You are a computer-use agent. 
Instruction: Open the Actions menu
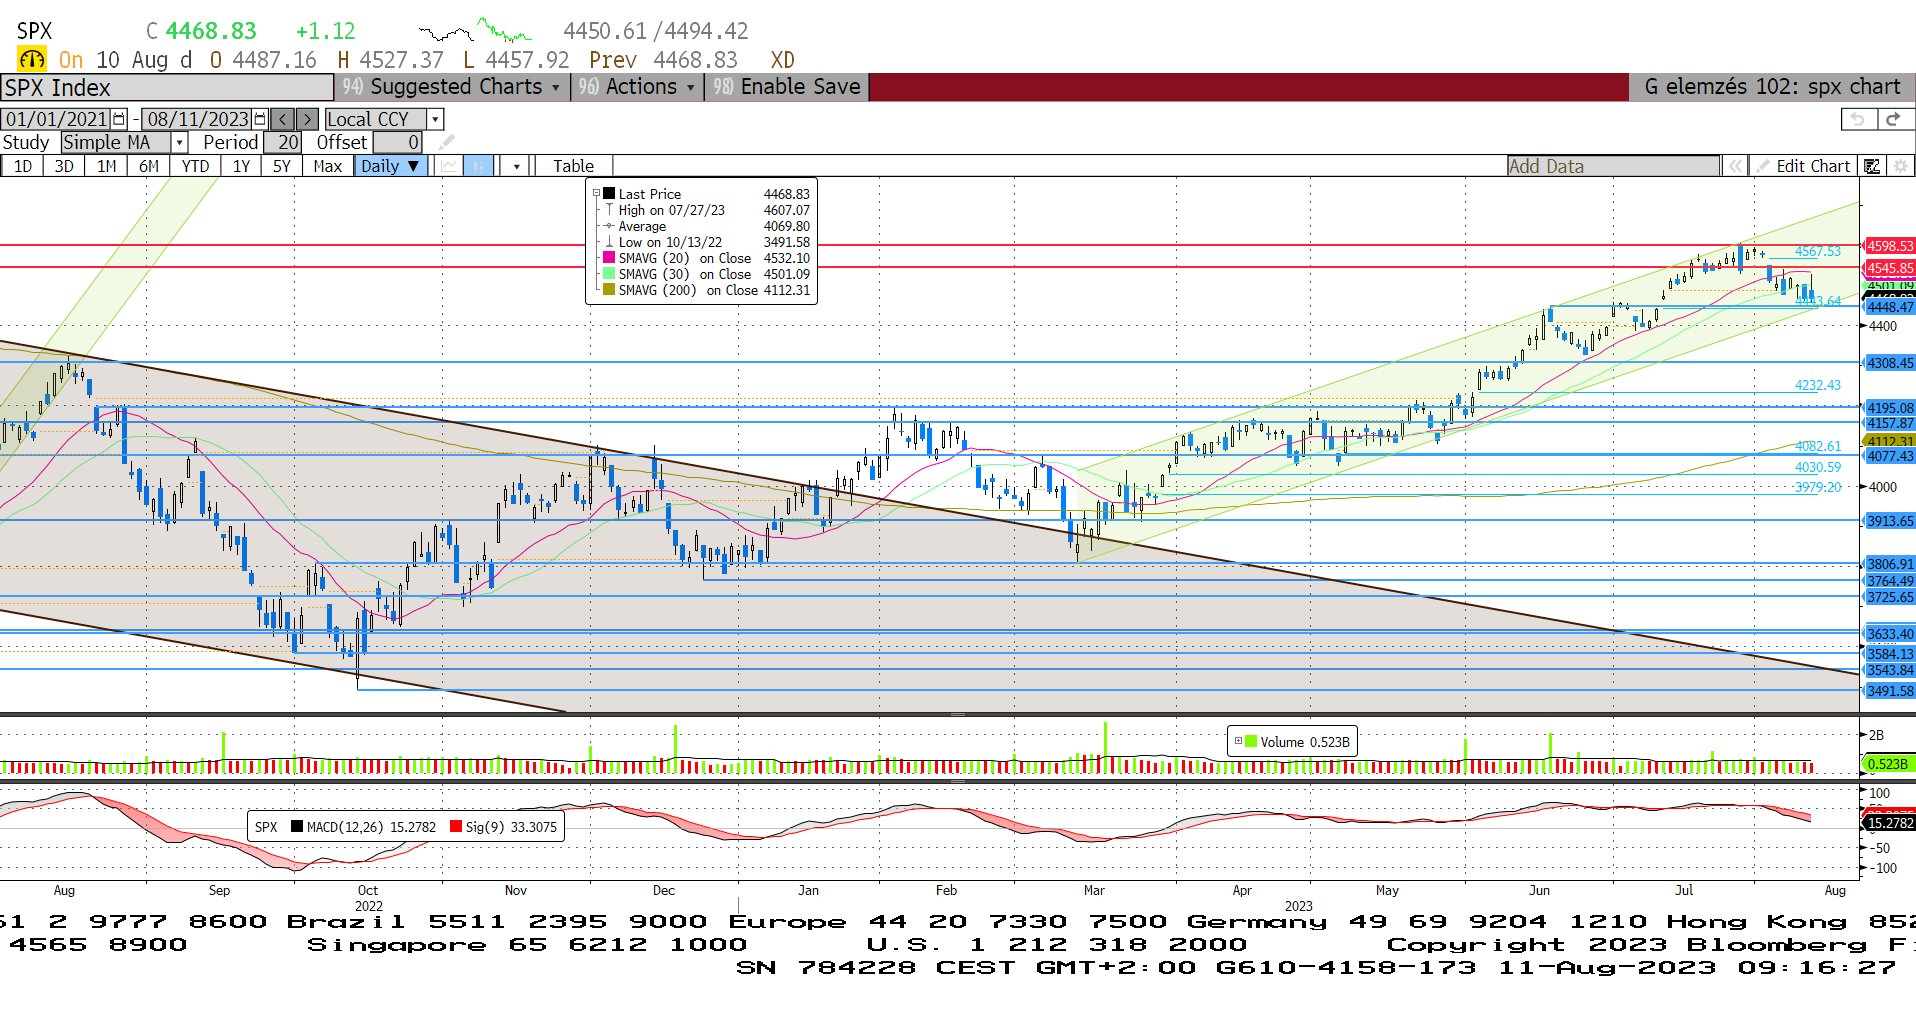(x=637, y=87)
